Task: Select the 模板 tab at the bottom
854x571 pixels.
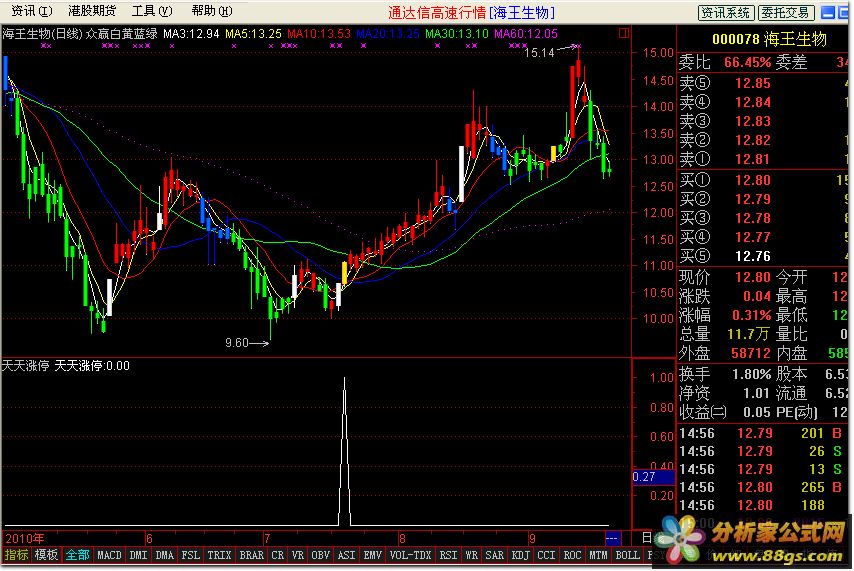Action: (x=46, y=555)
